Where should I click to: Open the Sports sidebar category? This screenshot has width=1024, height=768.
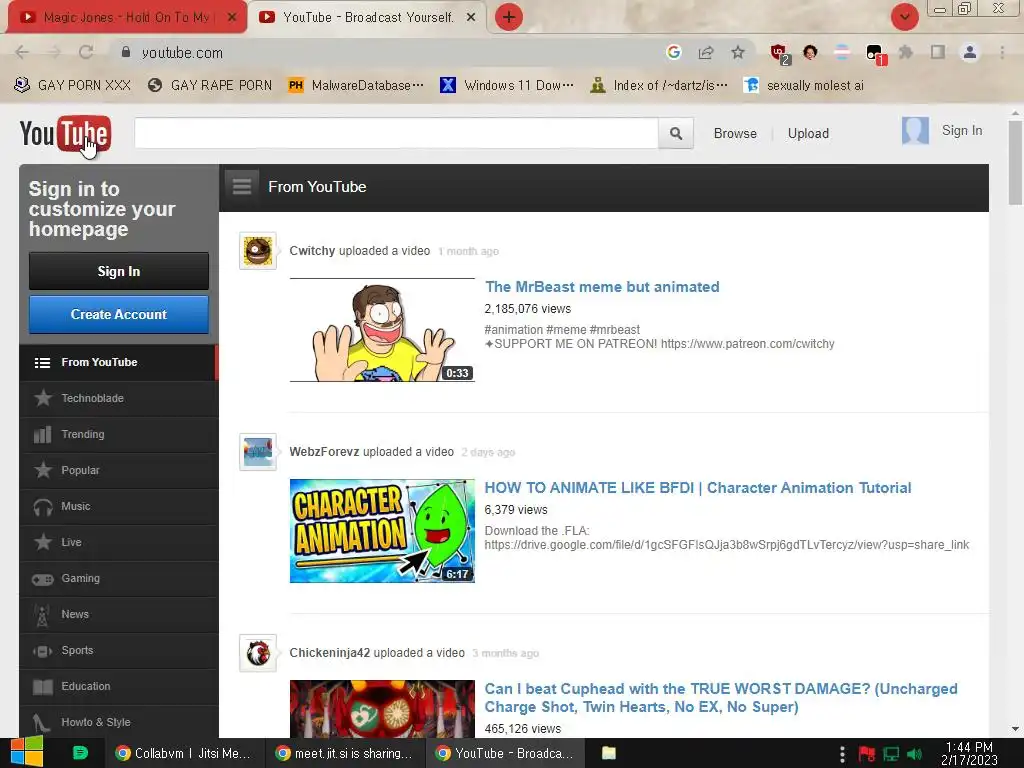tap(119, 650)
